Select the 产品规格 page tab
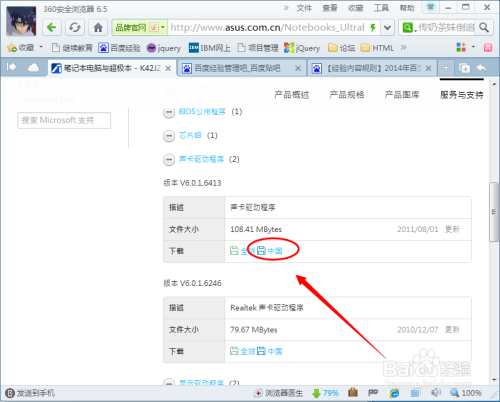The width and height of the screenshot is (500, 402). click(347, 95)
